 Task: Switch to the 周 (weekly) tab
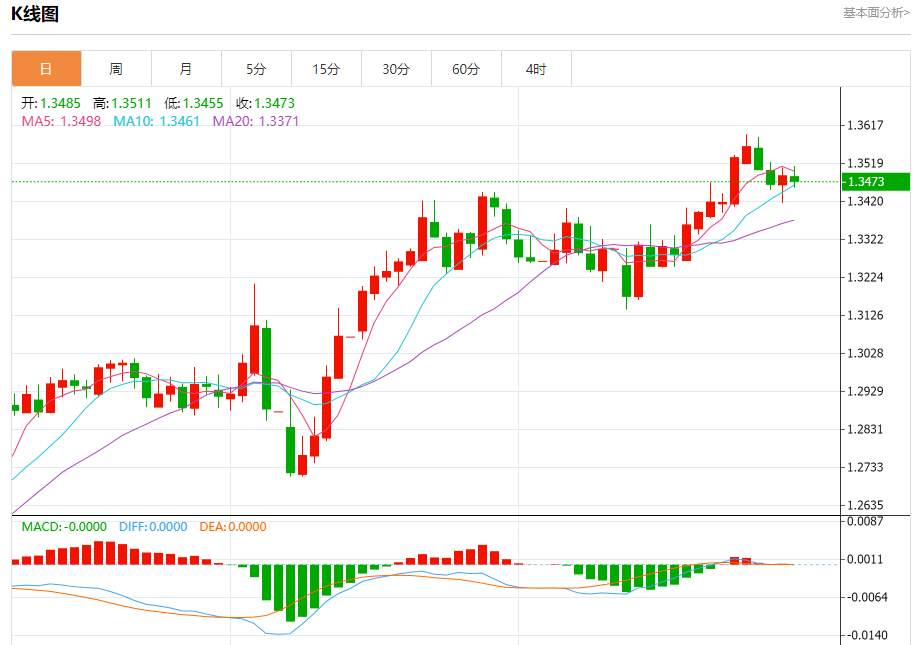pos(116,69)
